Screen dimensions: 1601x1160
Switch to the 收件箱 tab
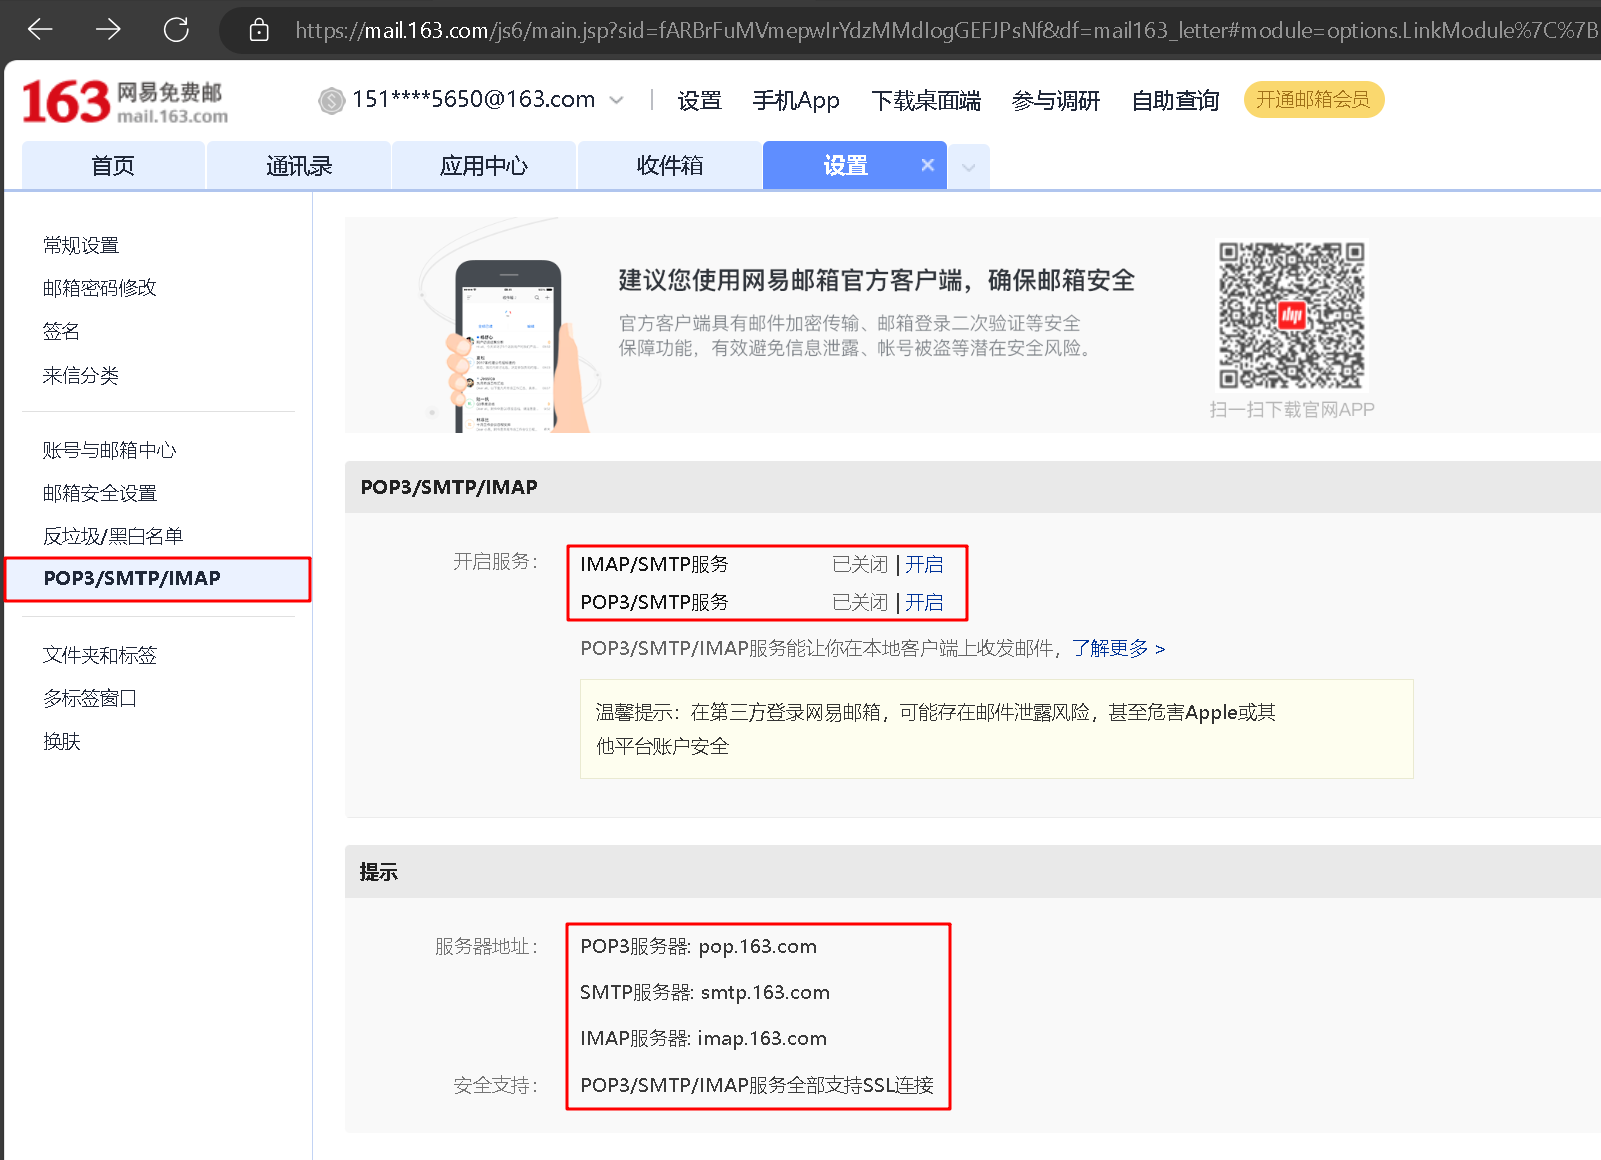669,165
